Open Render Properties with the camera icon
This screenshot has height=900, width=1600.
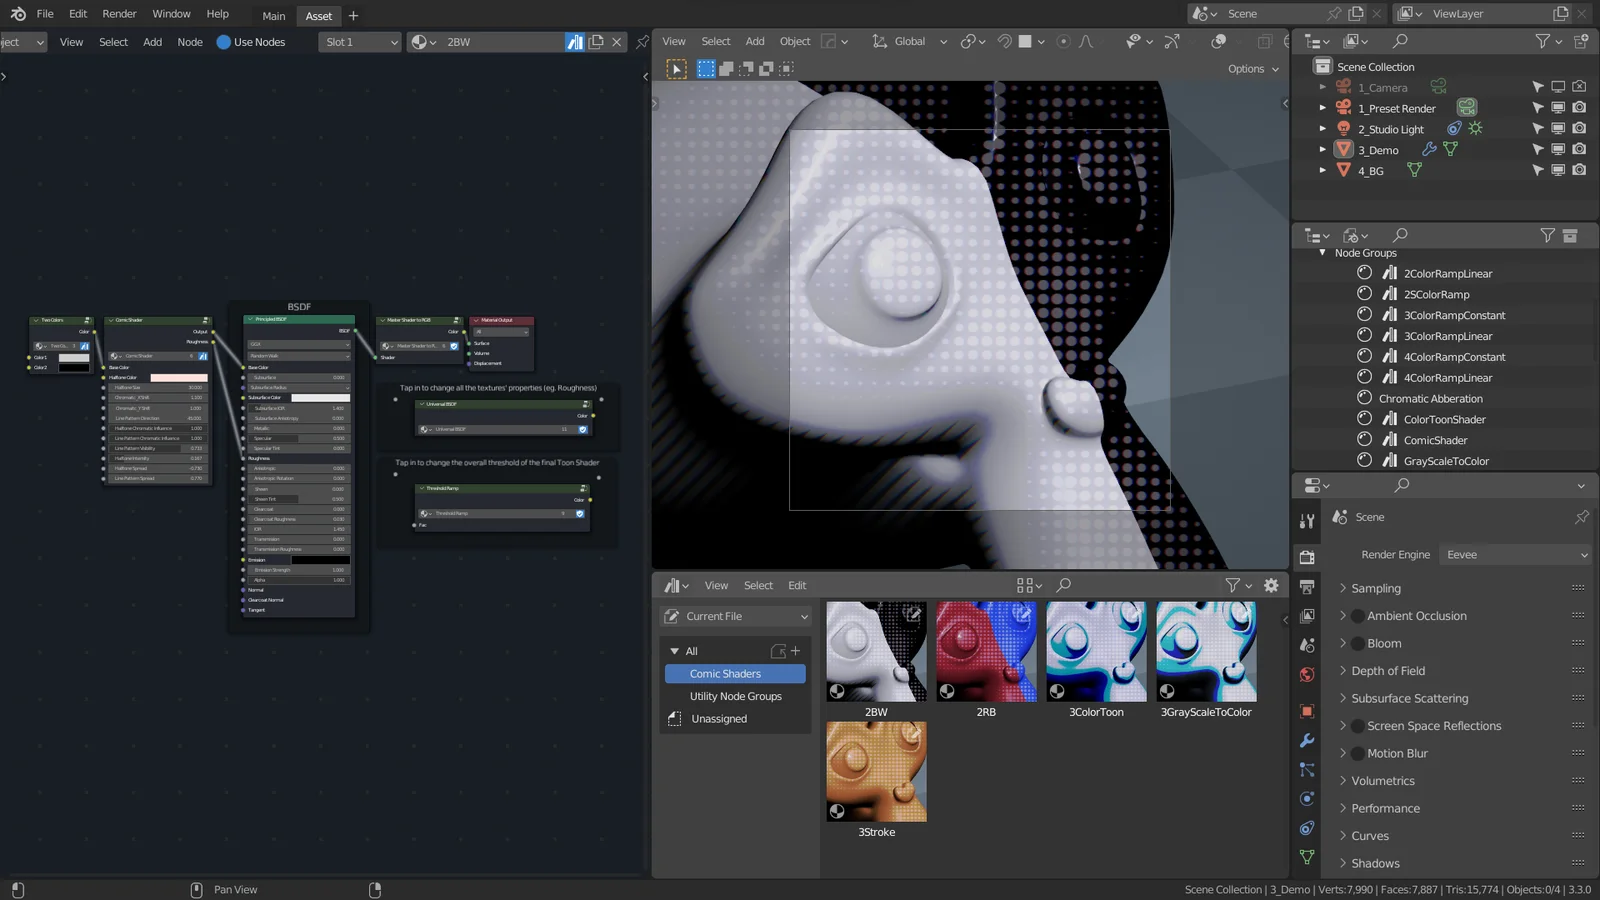click(x=1306, y=557)
